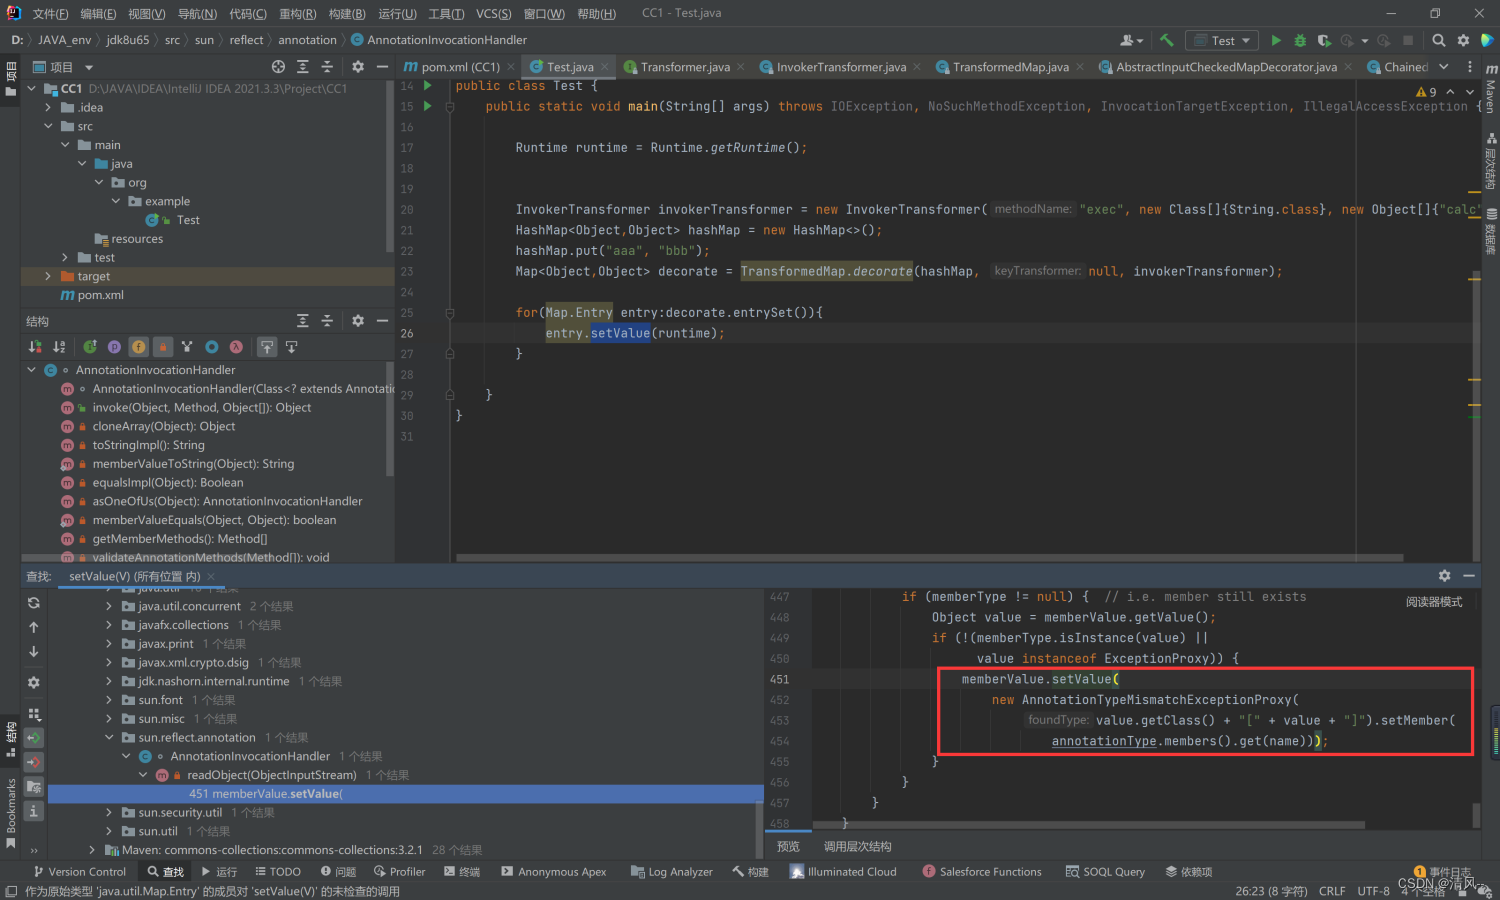Collapse the CC1 project root node
Screen dimensions: 1500x900
pos(32,89)
